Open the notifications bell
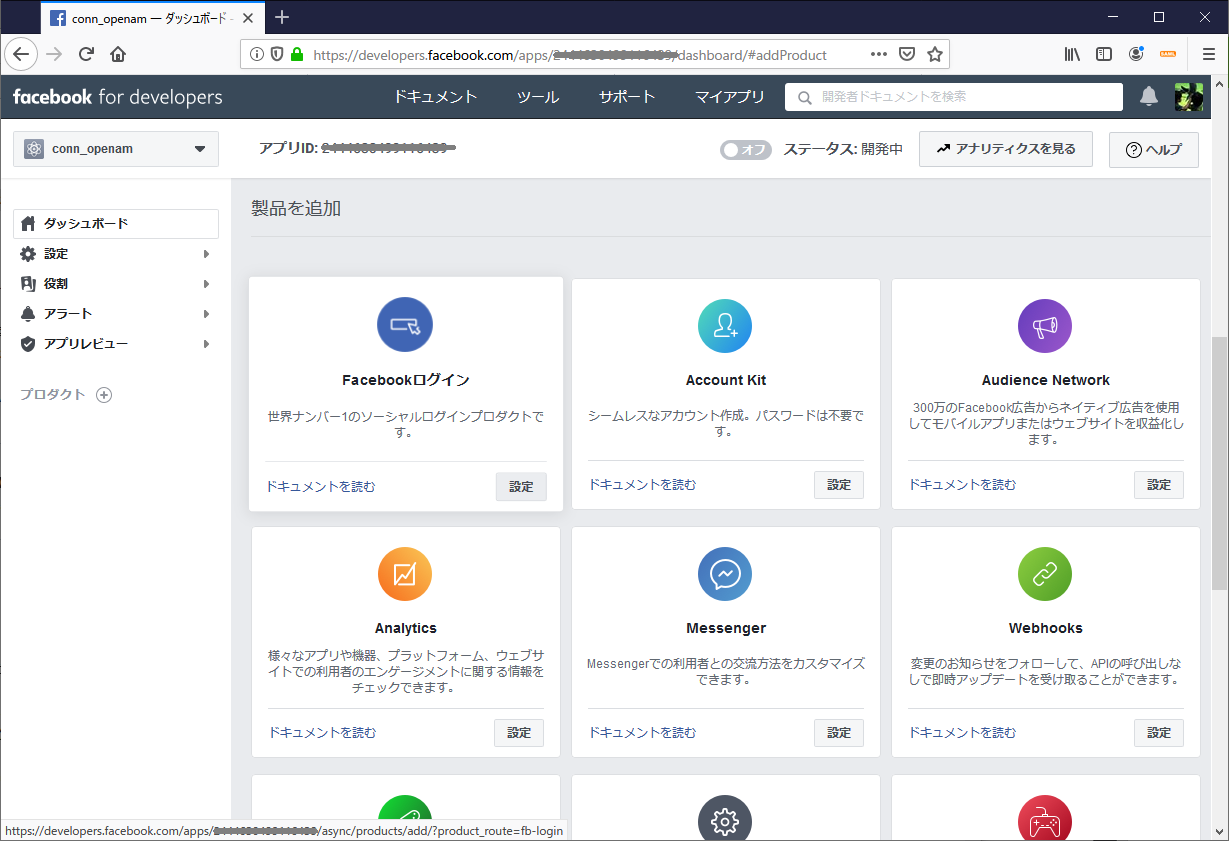Viewport: 1229px width, 841px height. 1148,96
